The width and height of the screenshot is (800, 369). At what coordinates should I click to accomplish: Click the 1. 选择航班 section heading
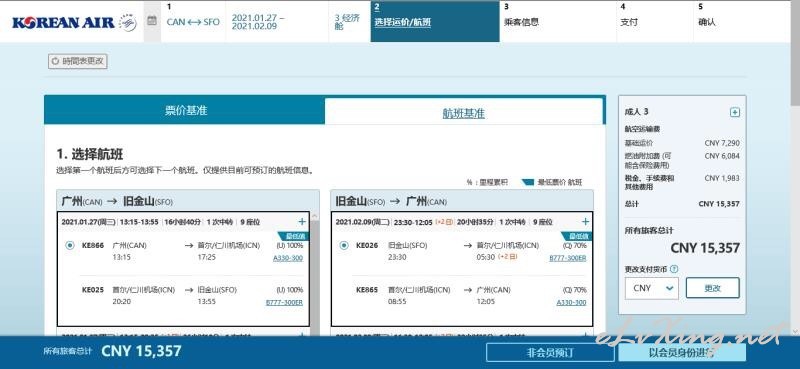(90, 154)
